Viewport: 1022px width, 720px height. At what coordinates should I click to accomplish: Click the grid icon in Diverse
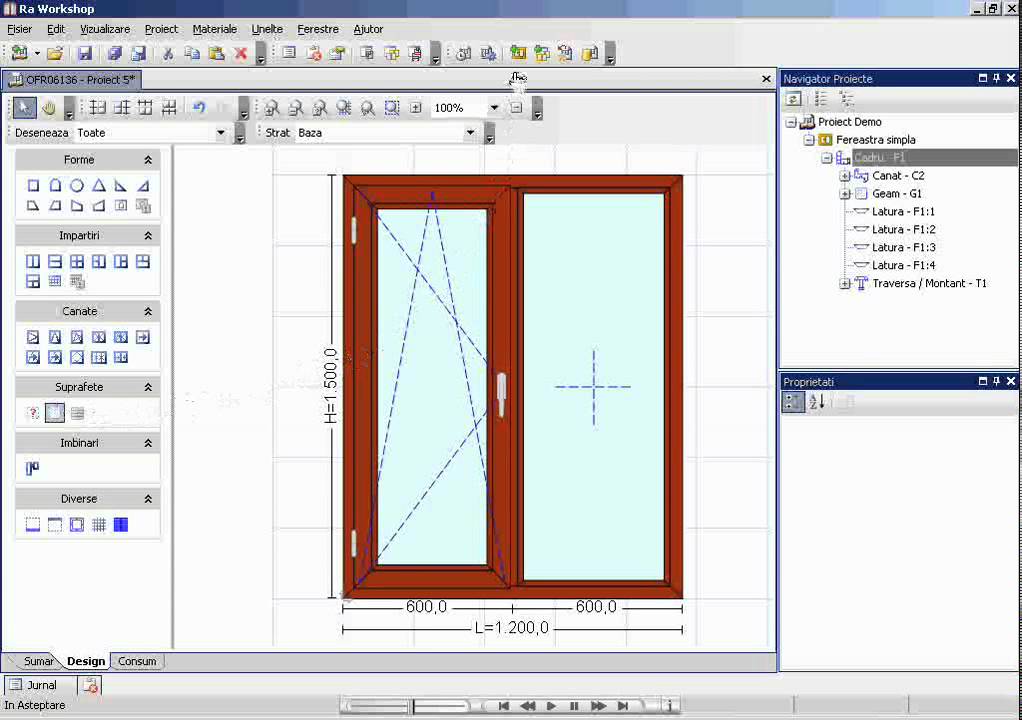[98, 525]
